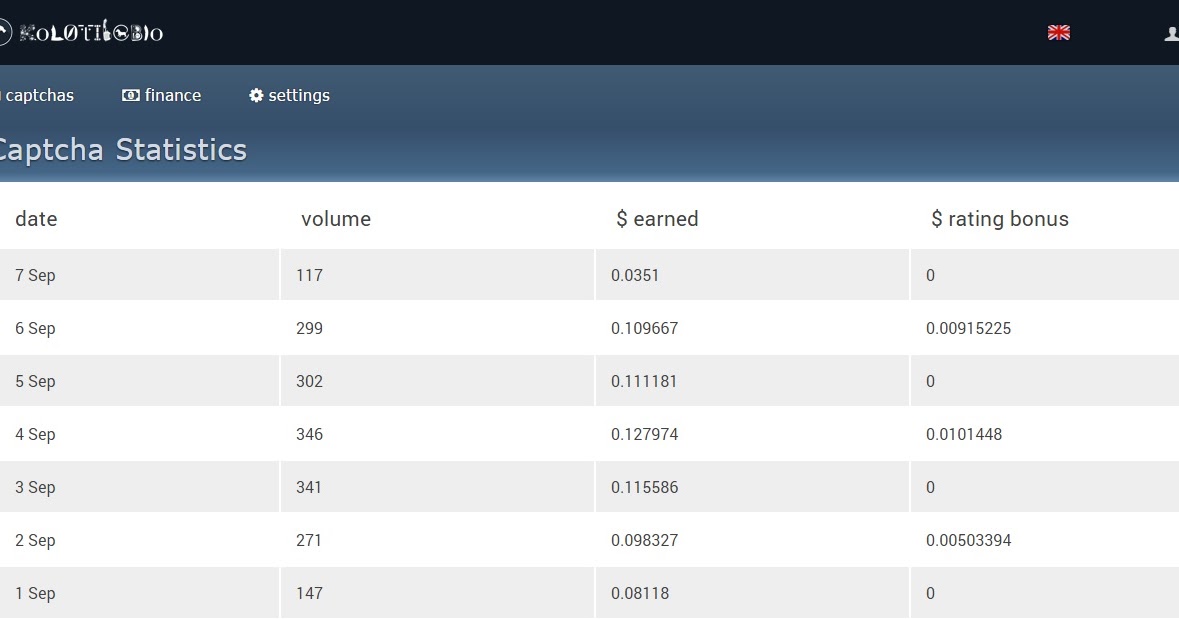Click the rating bonus value 0.0101448
The image size is (1179, 619).
point(964,434)
